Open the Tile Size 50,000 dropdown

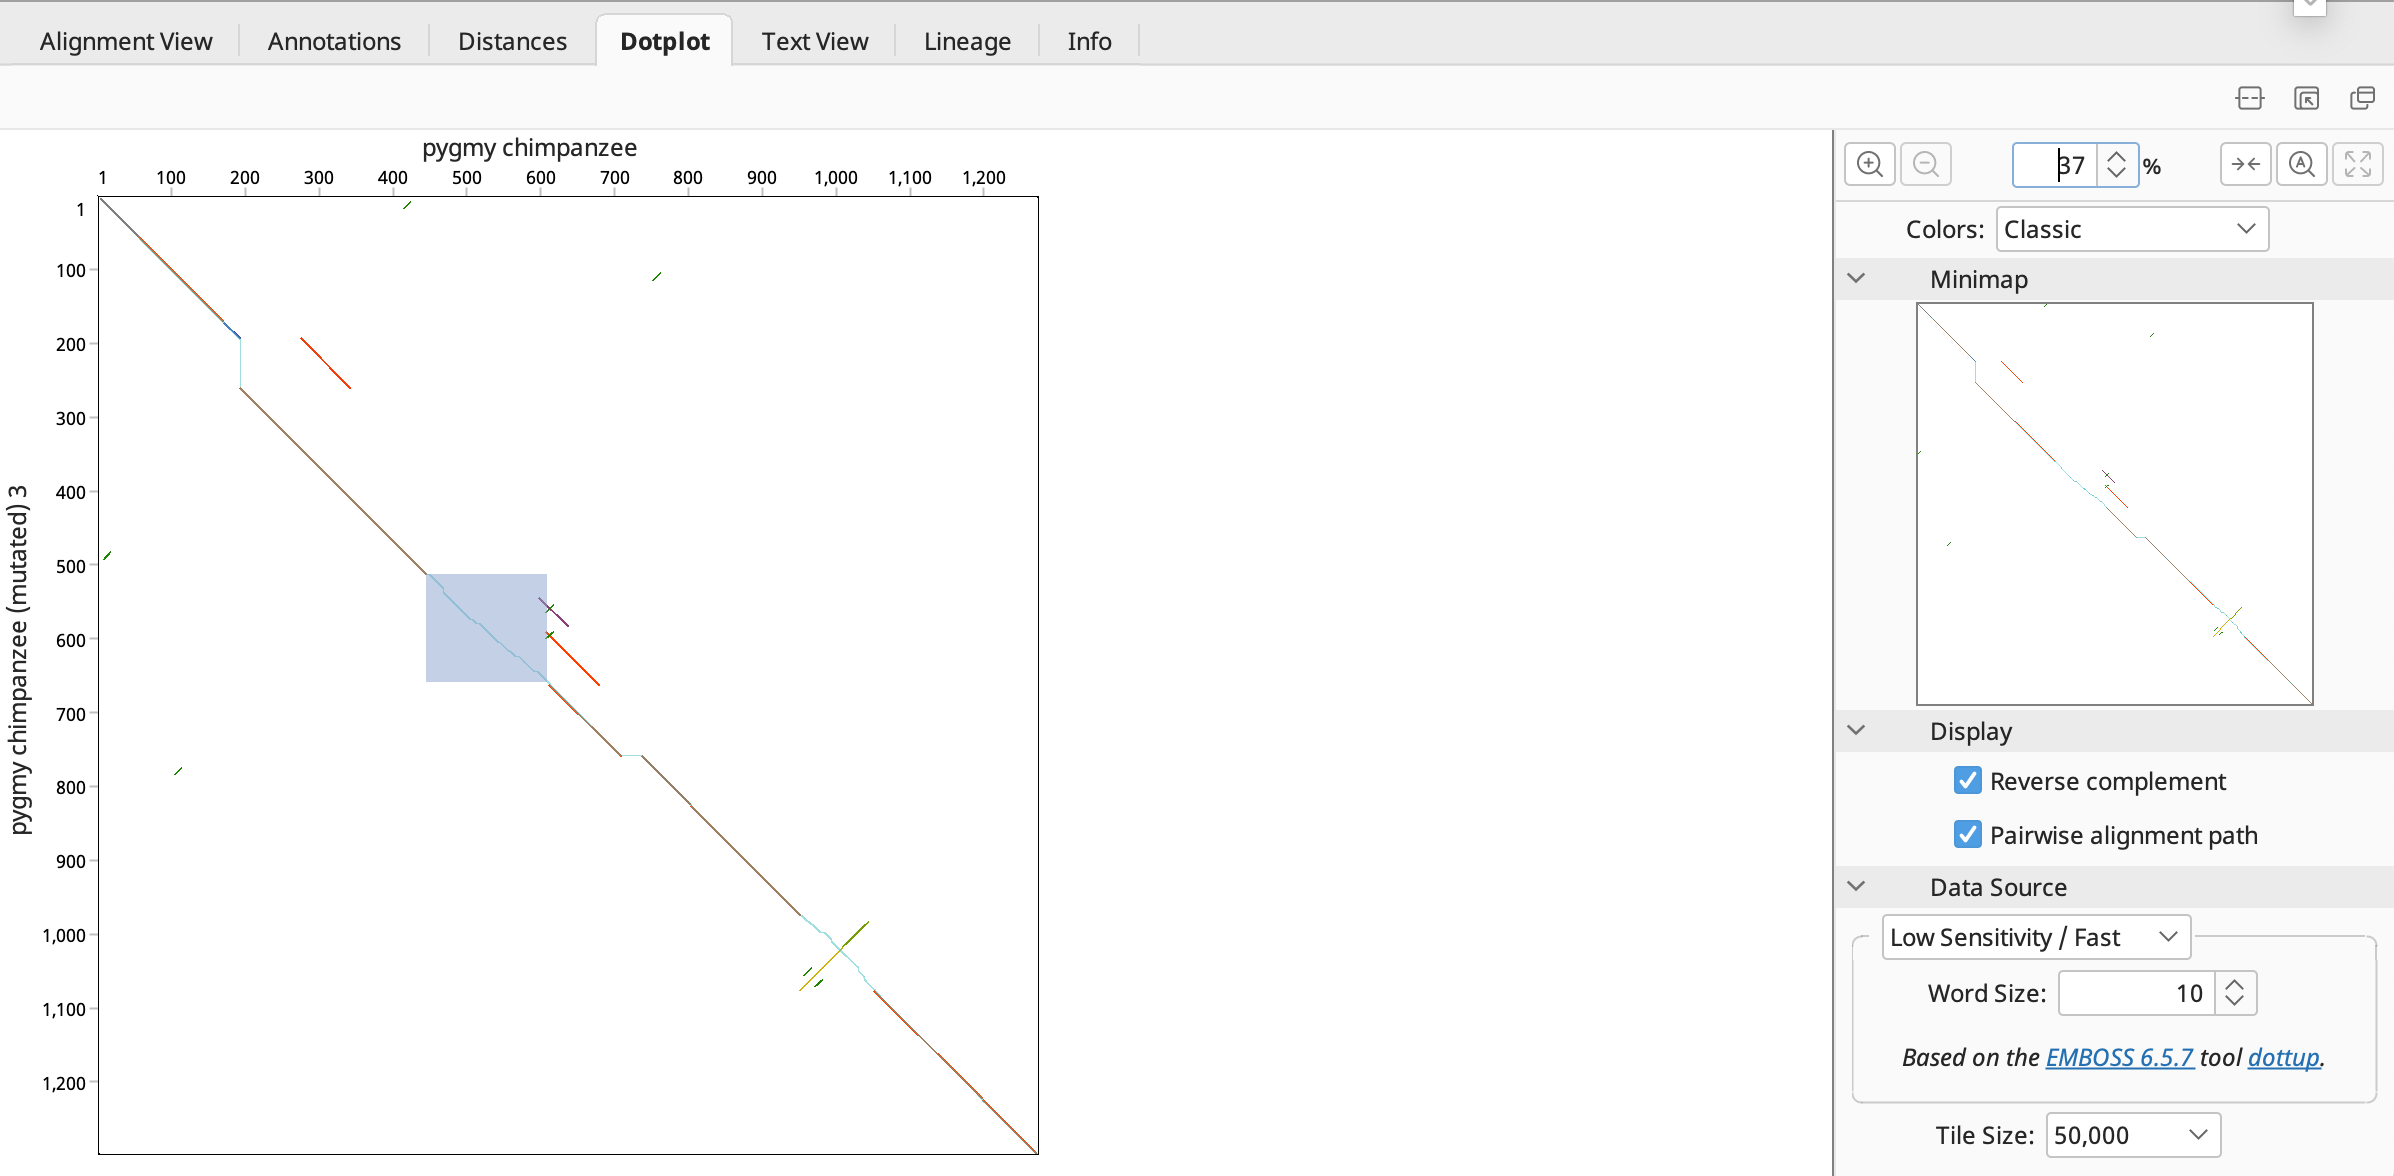(2132, 1136)
